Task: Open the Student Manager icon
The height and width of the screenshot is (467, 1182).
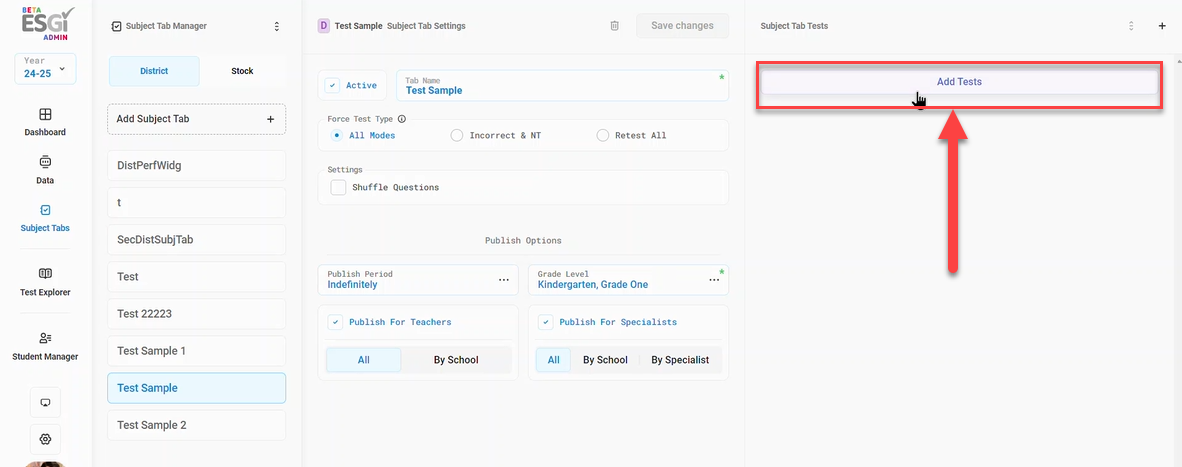Action: (x=45, y=338)
